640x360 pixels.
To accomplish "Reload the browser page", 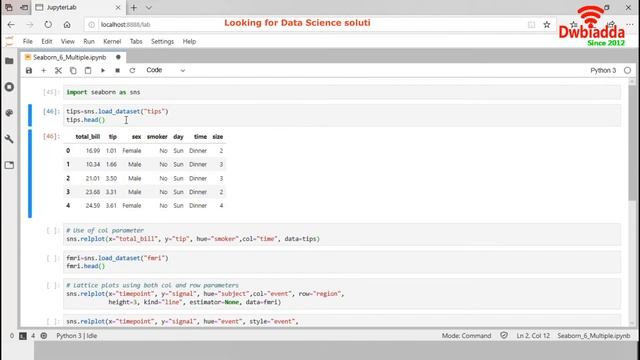I will 48,25.
